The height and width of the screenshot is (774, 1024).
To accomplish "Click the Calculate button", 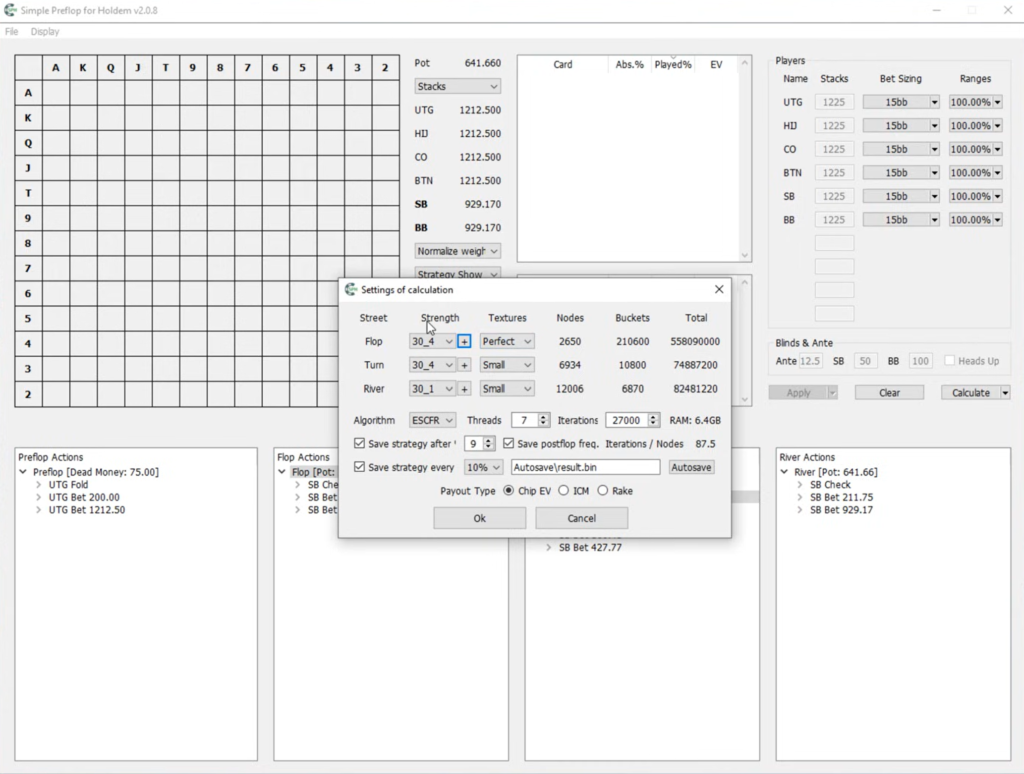I will pos(970,393).
